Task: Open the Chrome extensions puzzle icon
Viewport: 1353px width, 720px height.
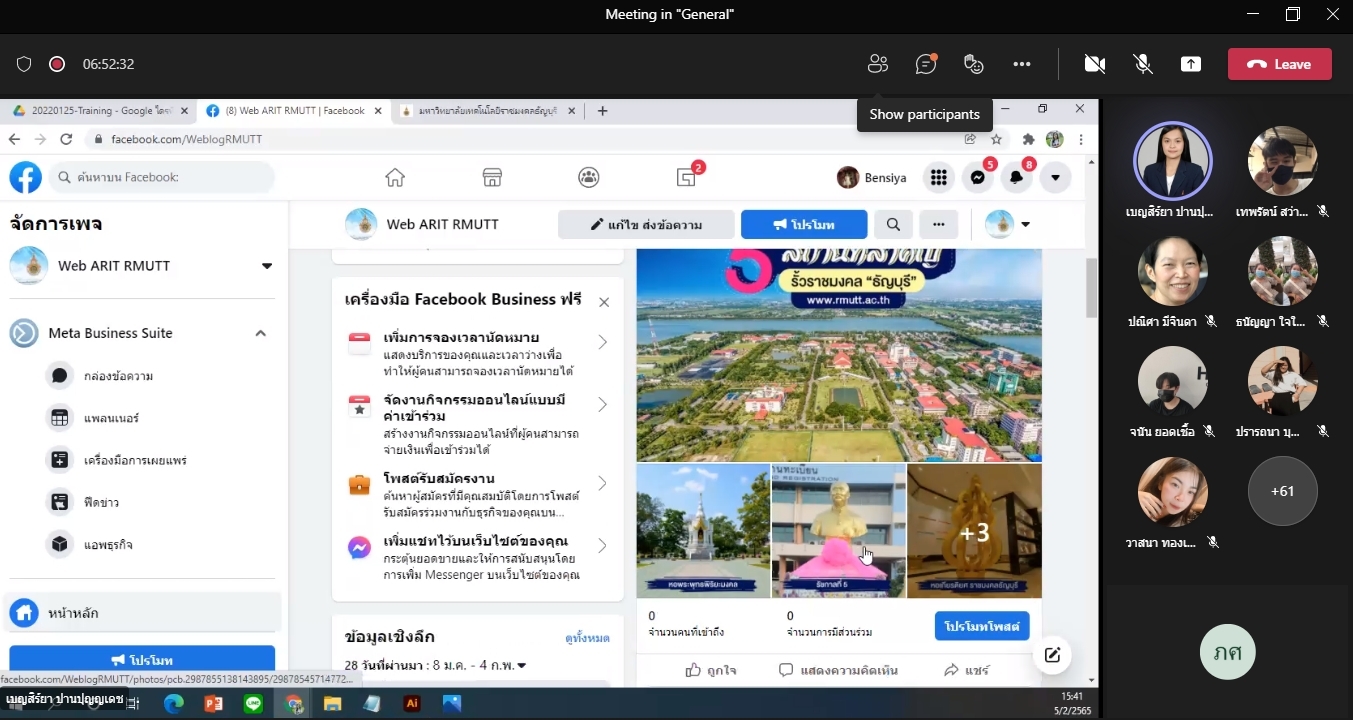Action: coord(1027,139)
